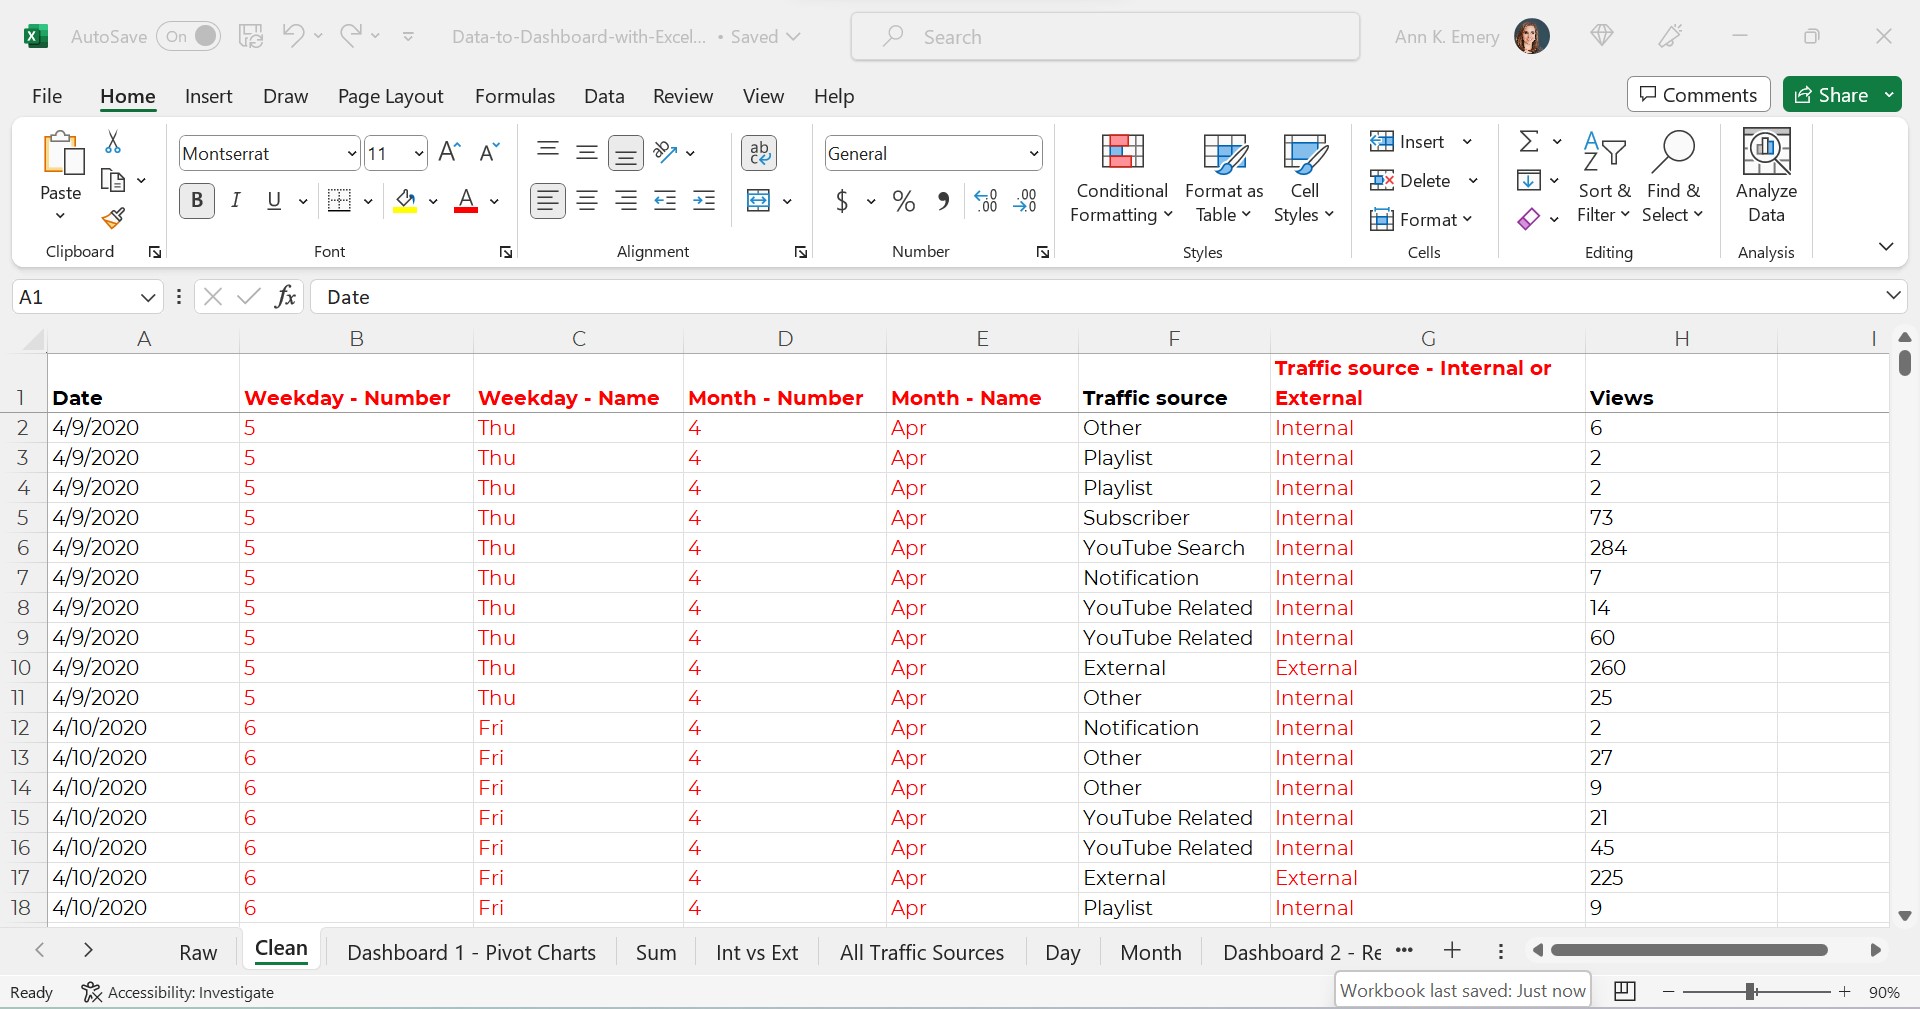
Task: Click Decrease Decimal icon
Action: coord(1025,201)
